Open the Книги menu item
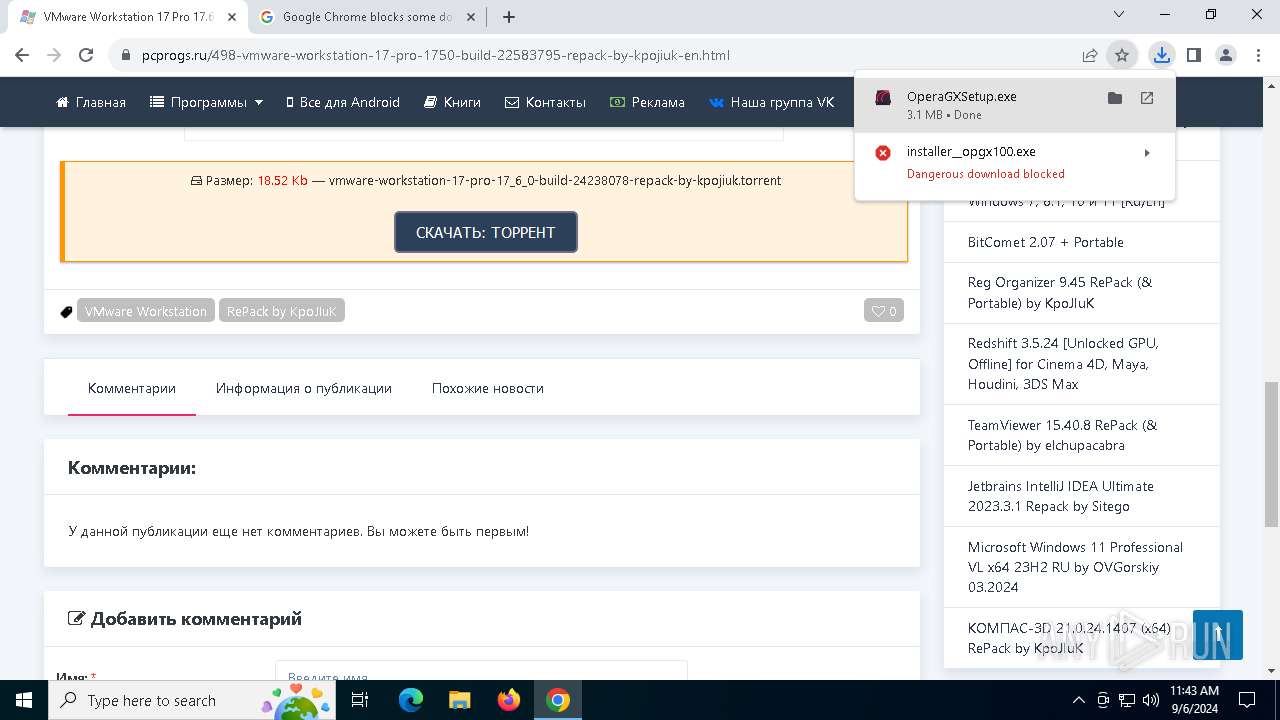 click(452, 102)
